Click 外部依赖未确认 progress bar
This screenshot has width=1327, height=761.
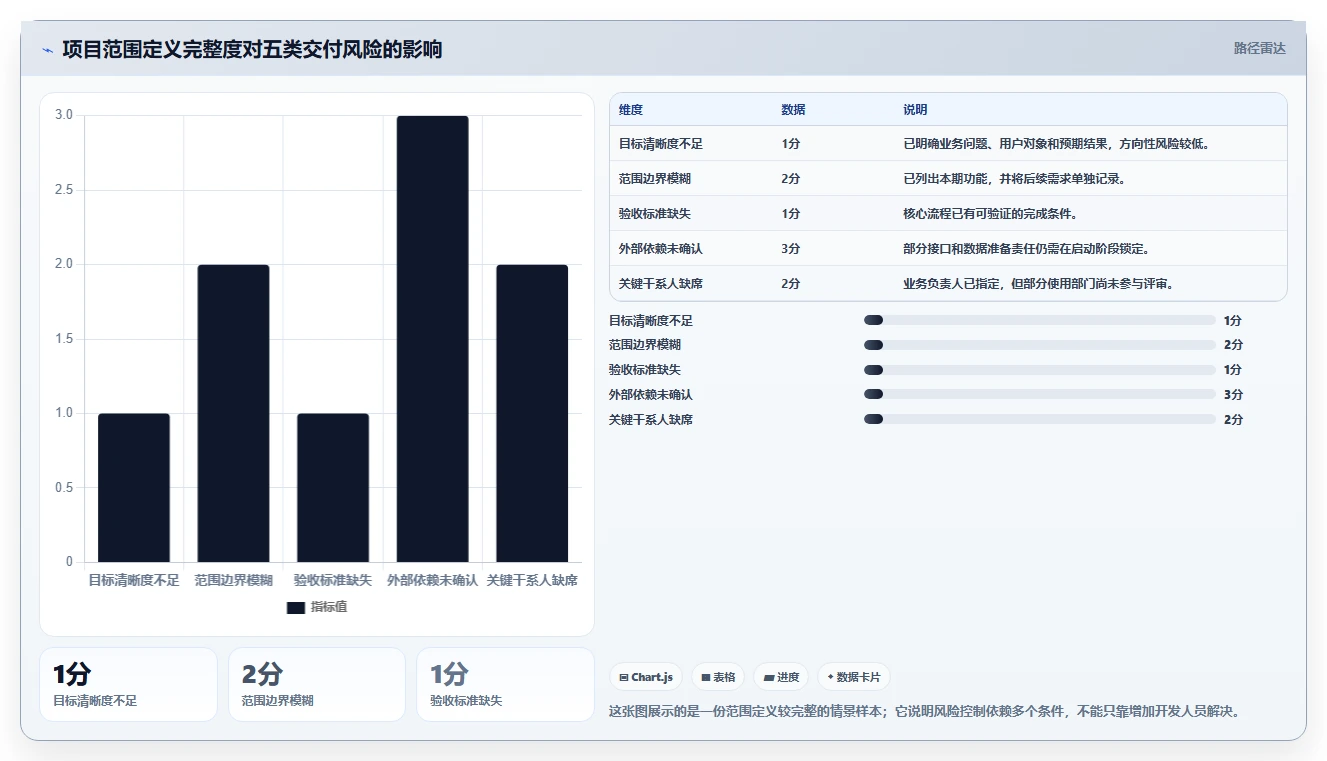[1040, 395]
